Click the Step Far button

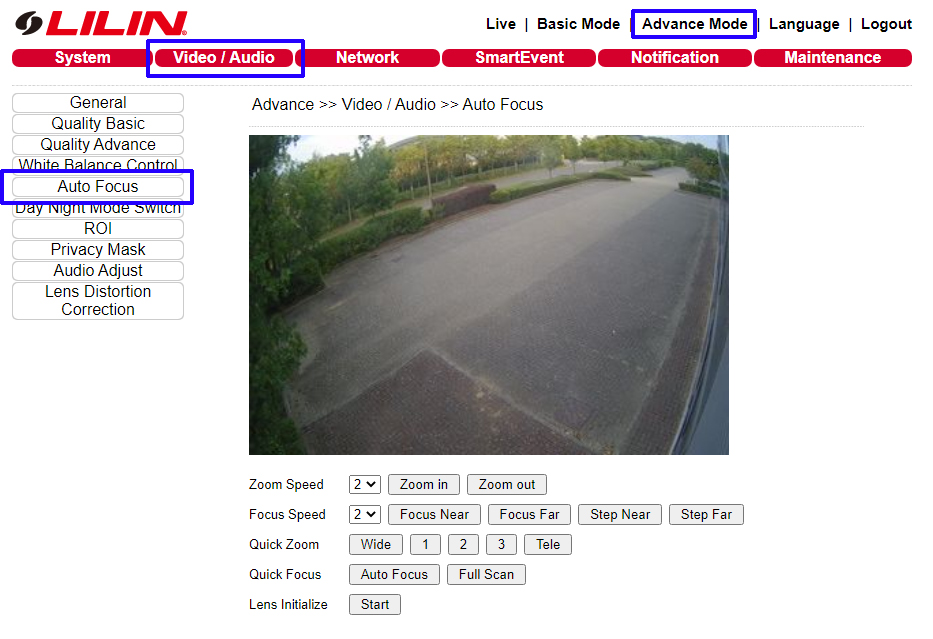coord(706,514)
